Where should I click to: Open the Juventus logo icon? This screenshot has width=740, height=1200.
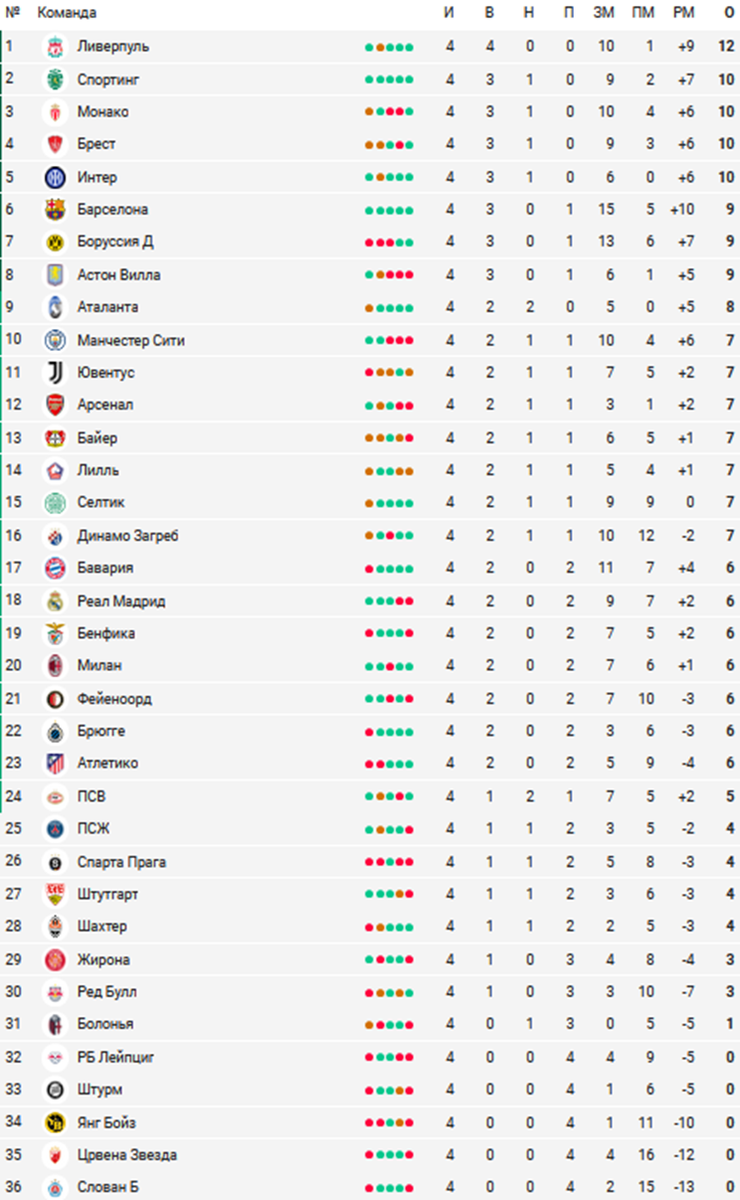[x=54, y=372]
